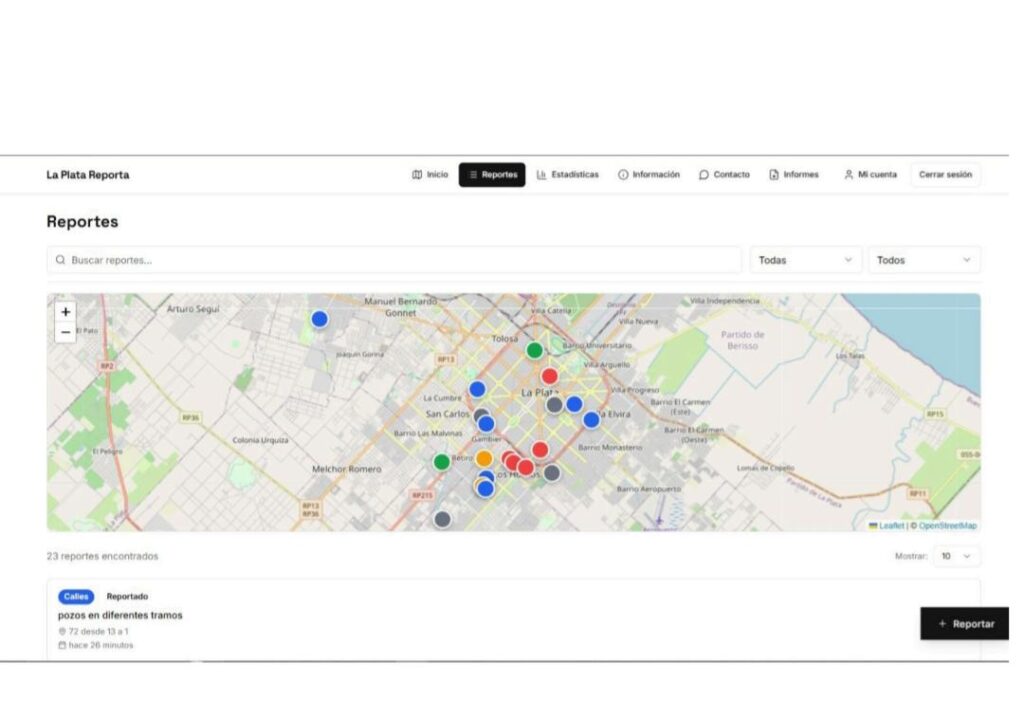Navigate to Inicio in the top navigation
This screenshot has width=1024, height=701.
(x=430, y=175)
